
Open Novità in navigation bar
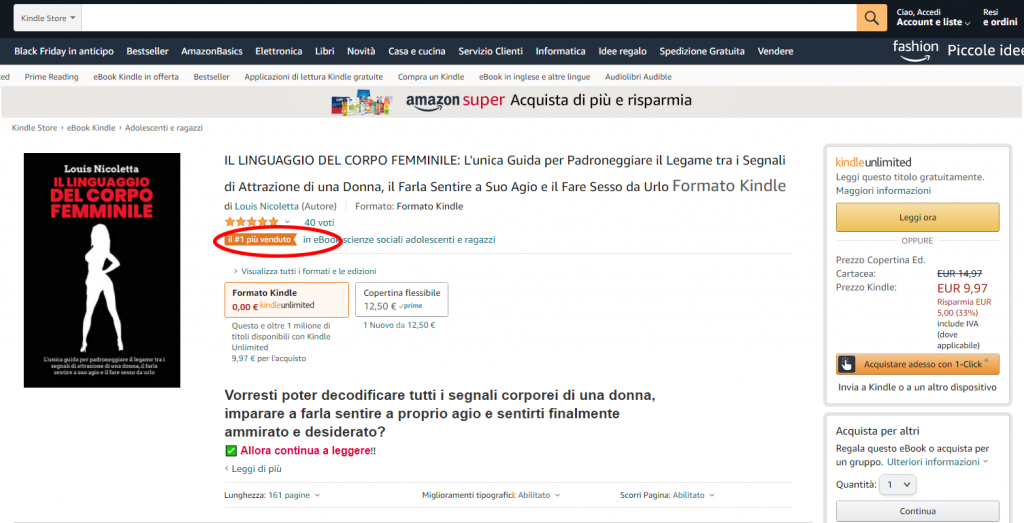(x=361, y=51)
